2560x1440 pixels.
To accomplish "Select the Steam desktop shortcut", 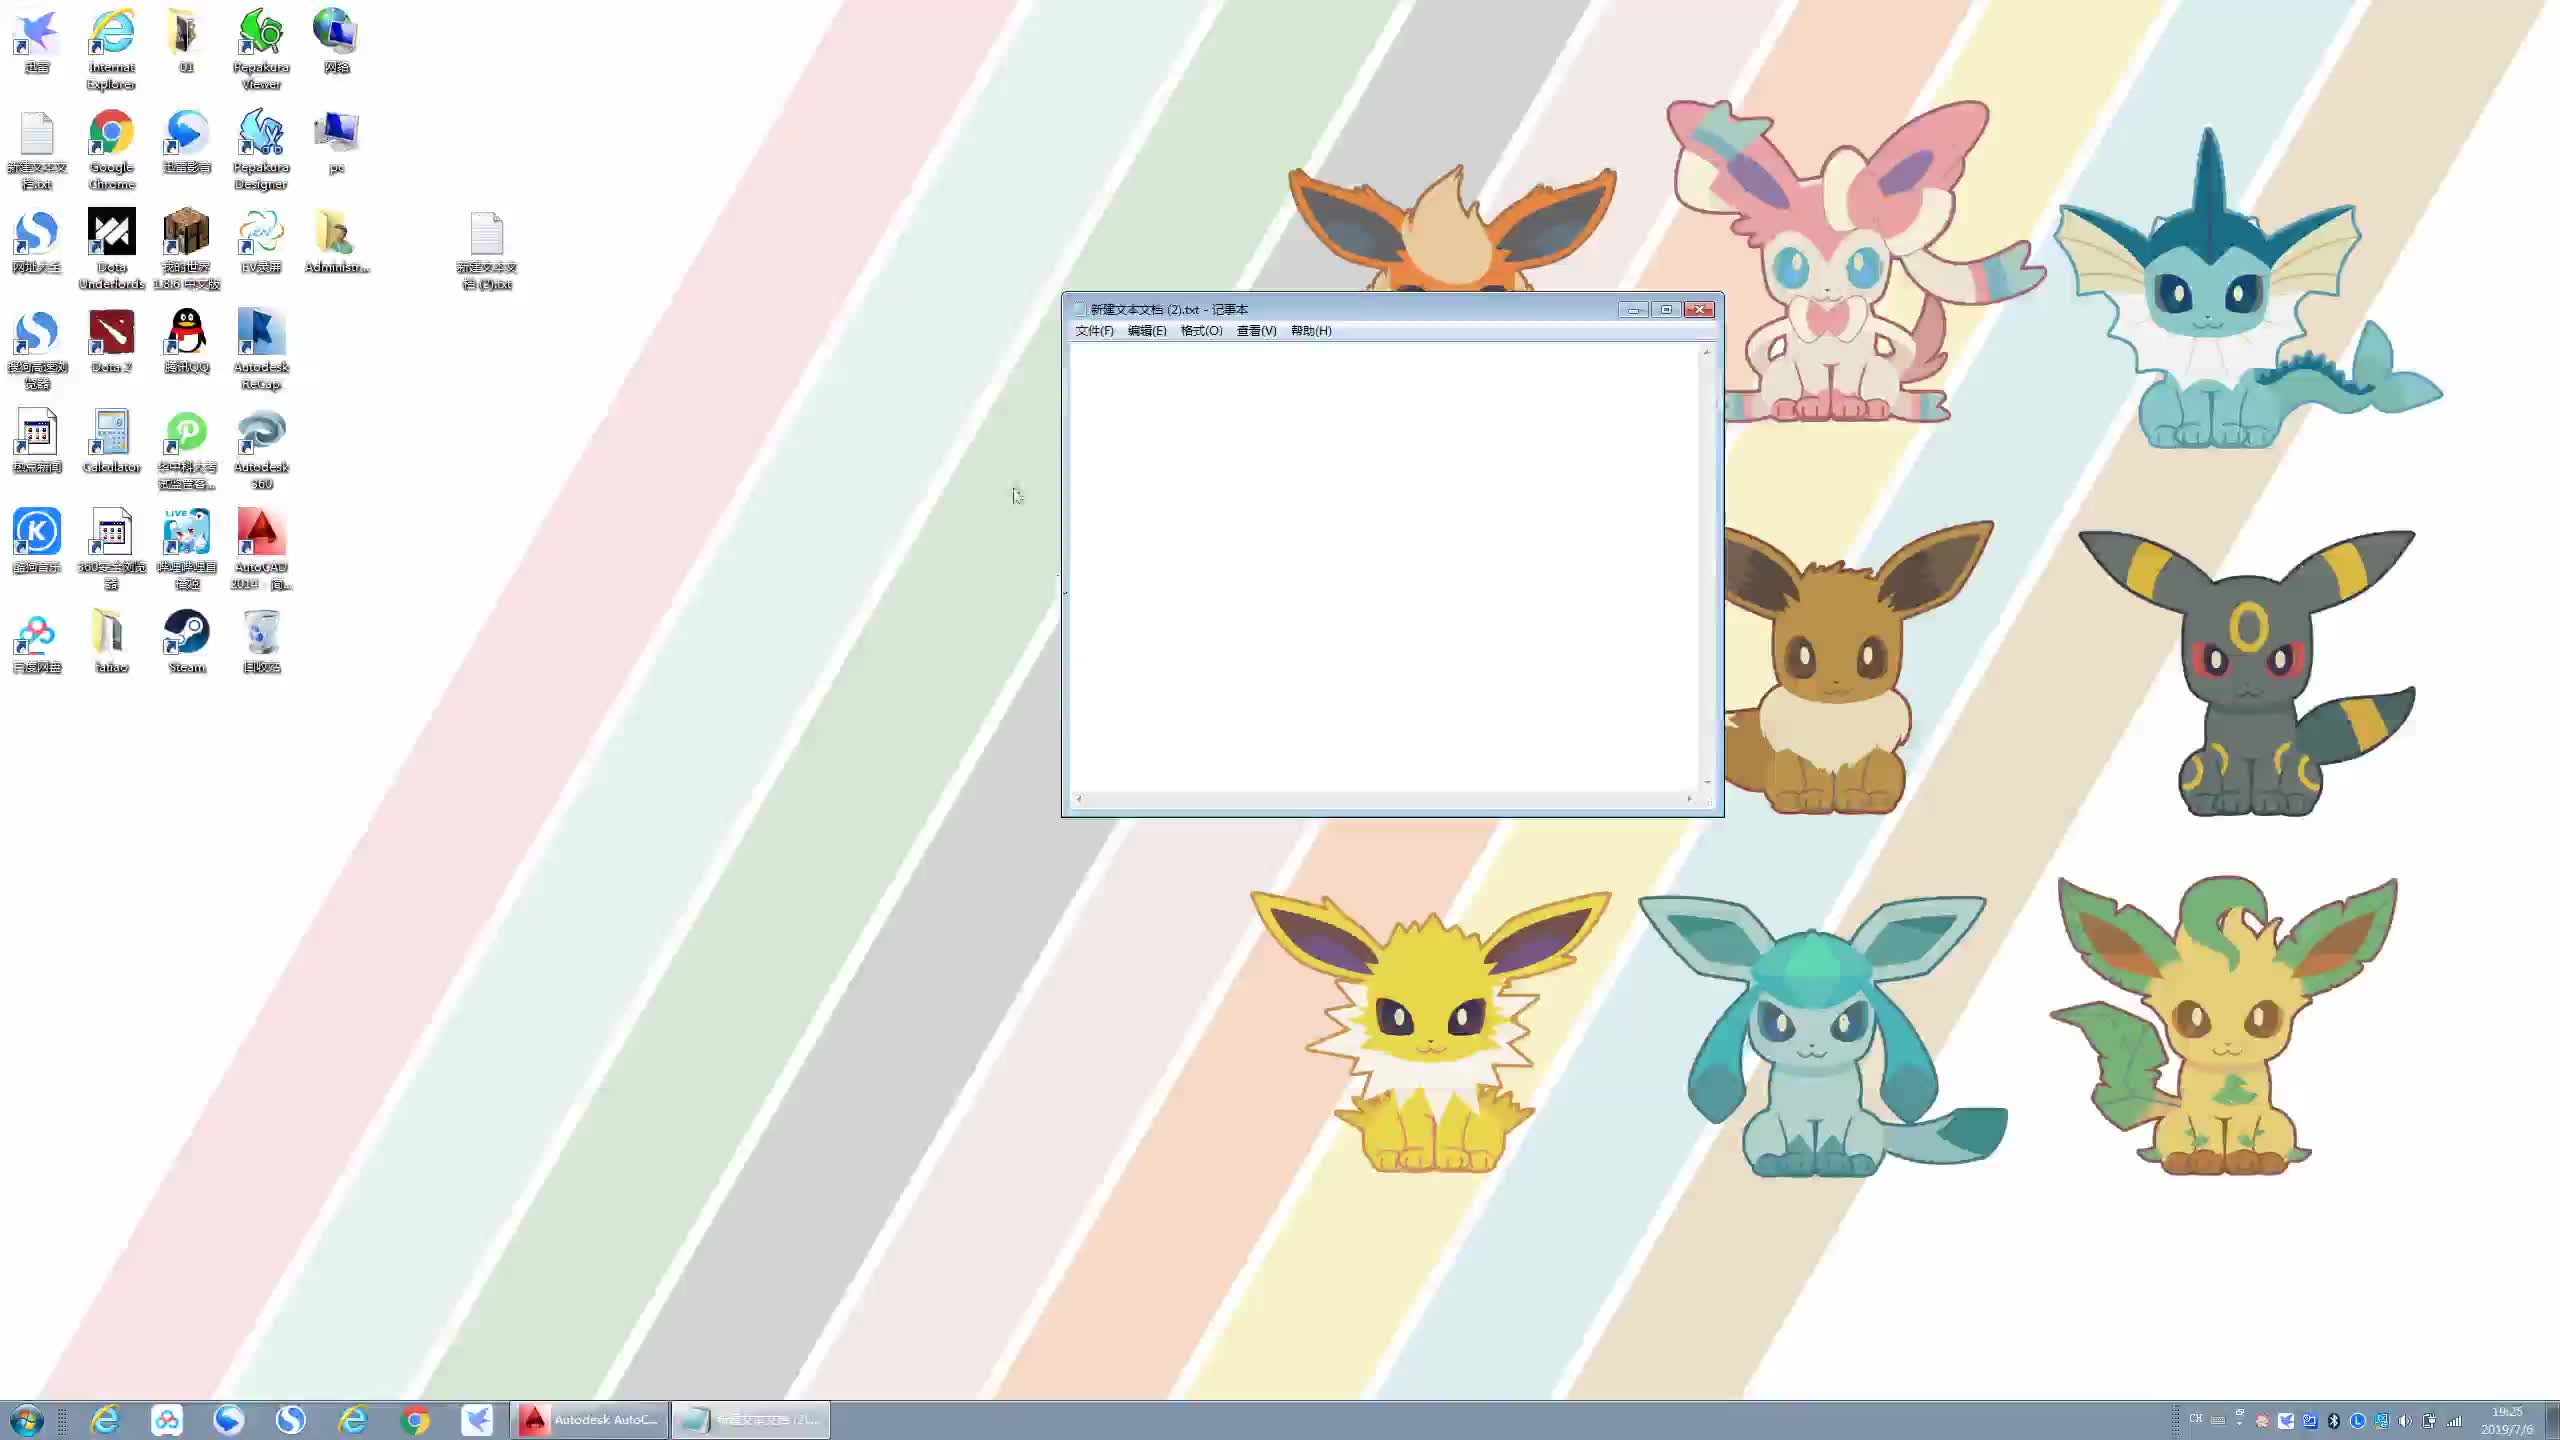I will 186,642.
